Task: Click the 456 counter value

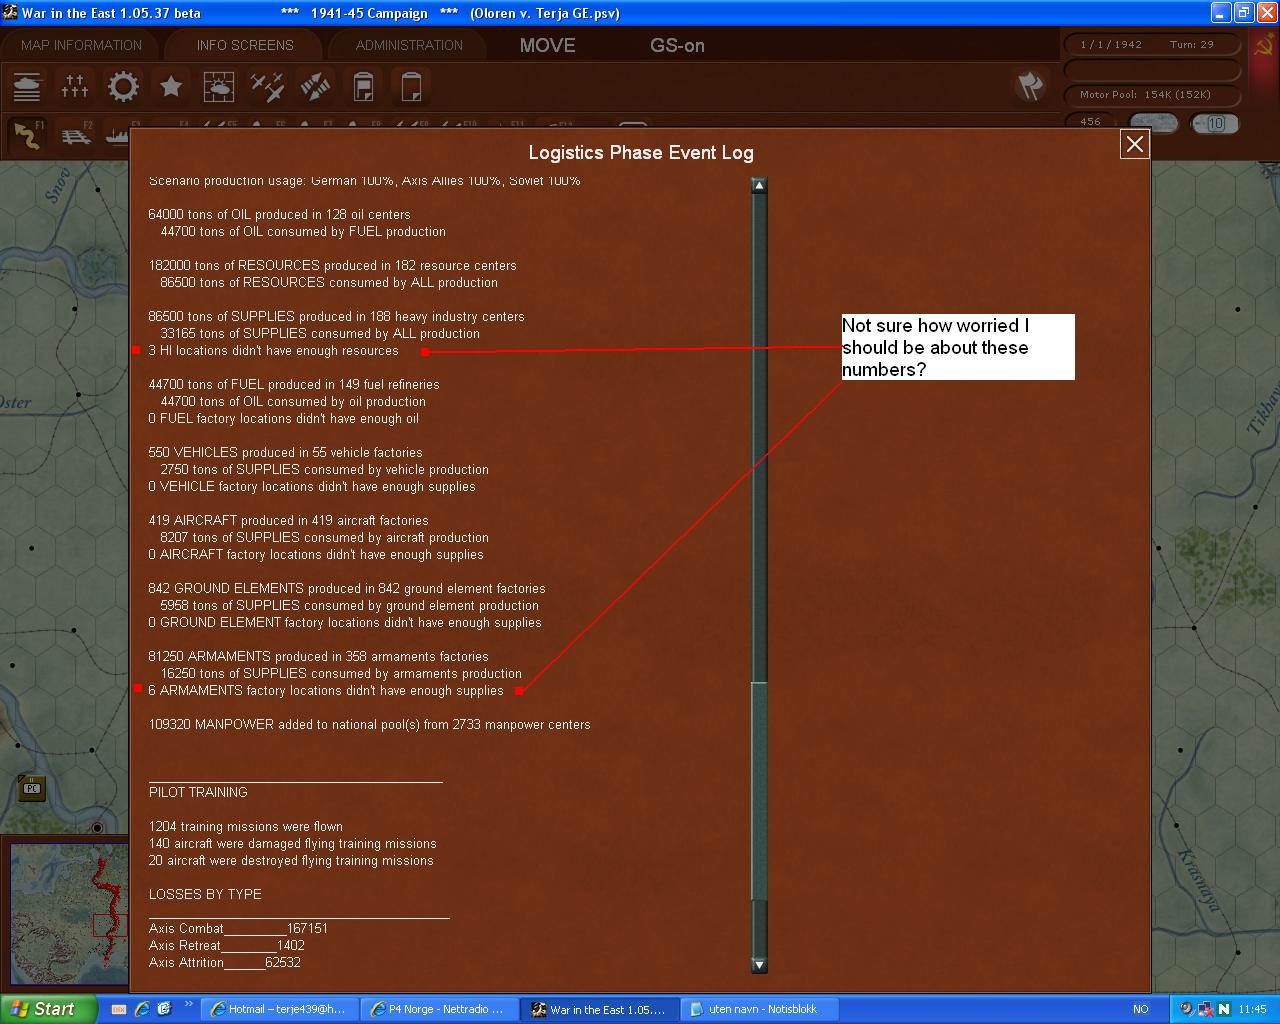Action: 1090,122
